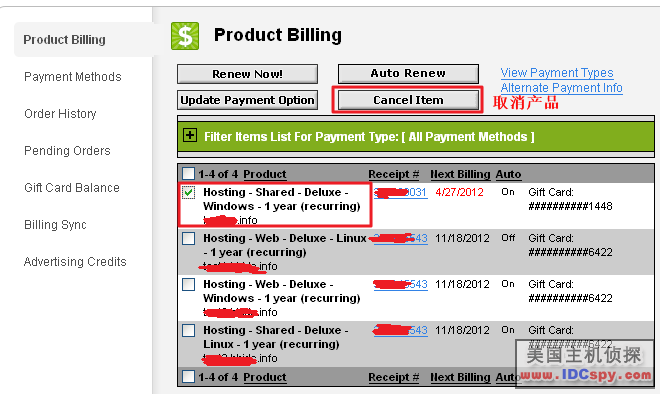This screenshot has width=660, height=394.
Task: Sort by Receipt # column in top header
Action: click(x=394, y=174)
